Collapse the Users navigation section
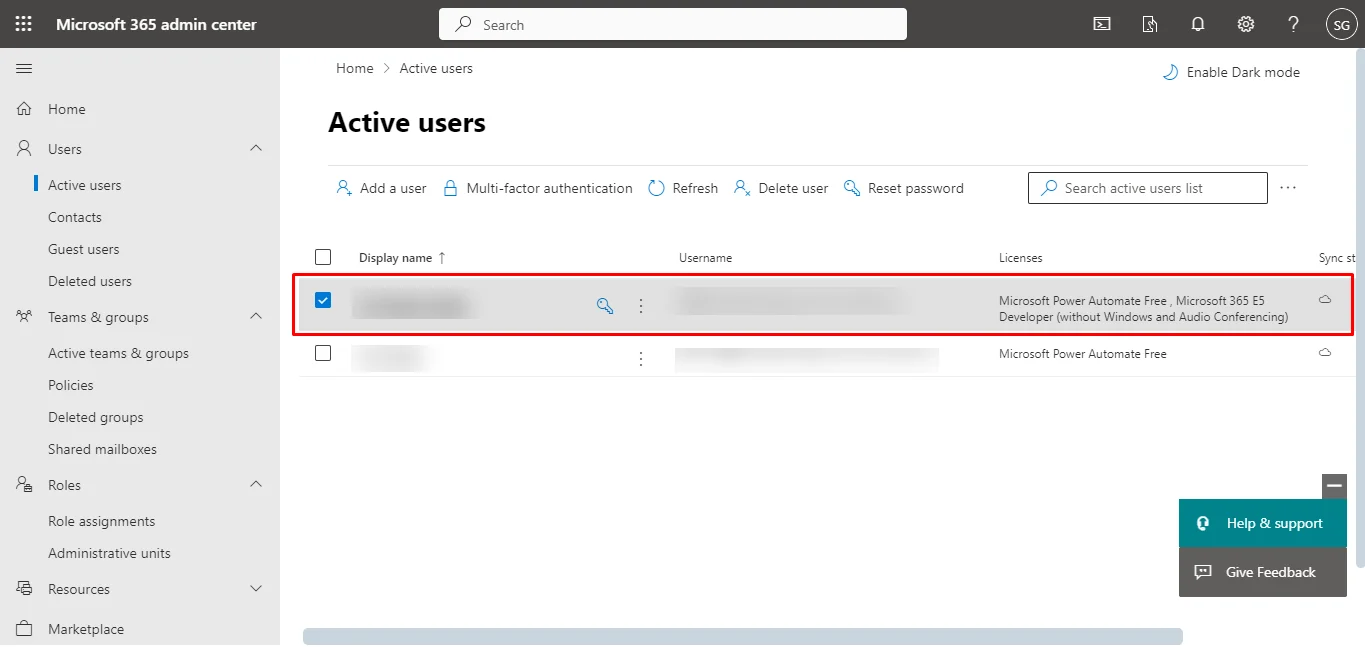 tap(256, 148)
